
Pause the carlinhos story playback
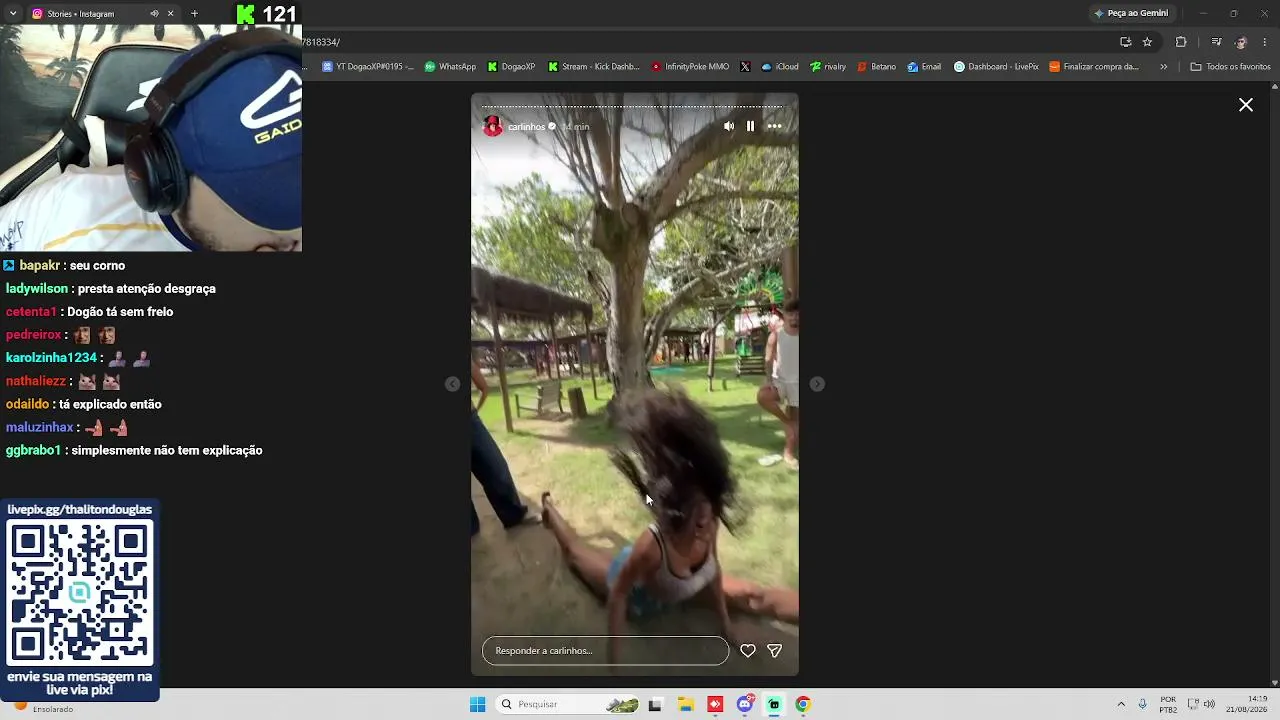pyautogui.click(x=750, y=126)
